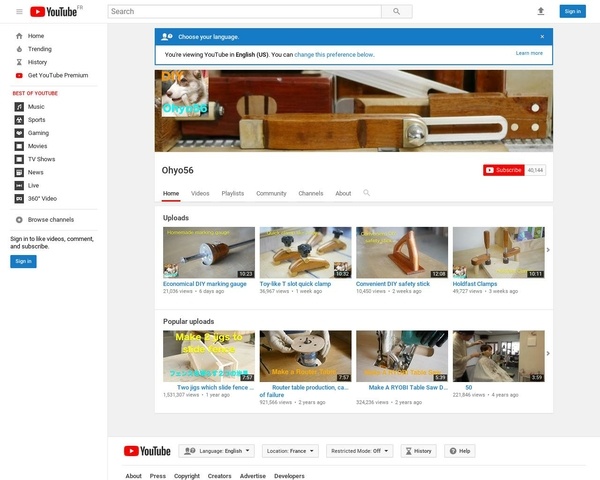Open Two jigs which slide fence thumbnail
Screen dimensions: 600x480
209,356
